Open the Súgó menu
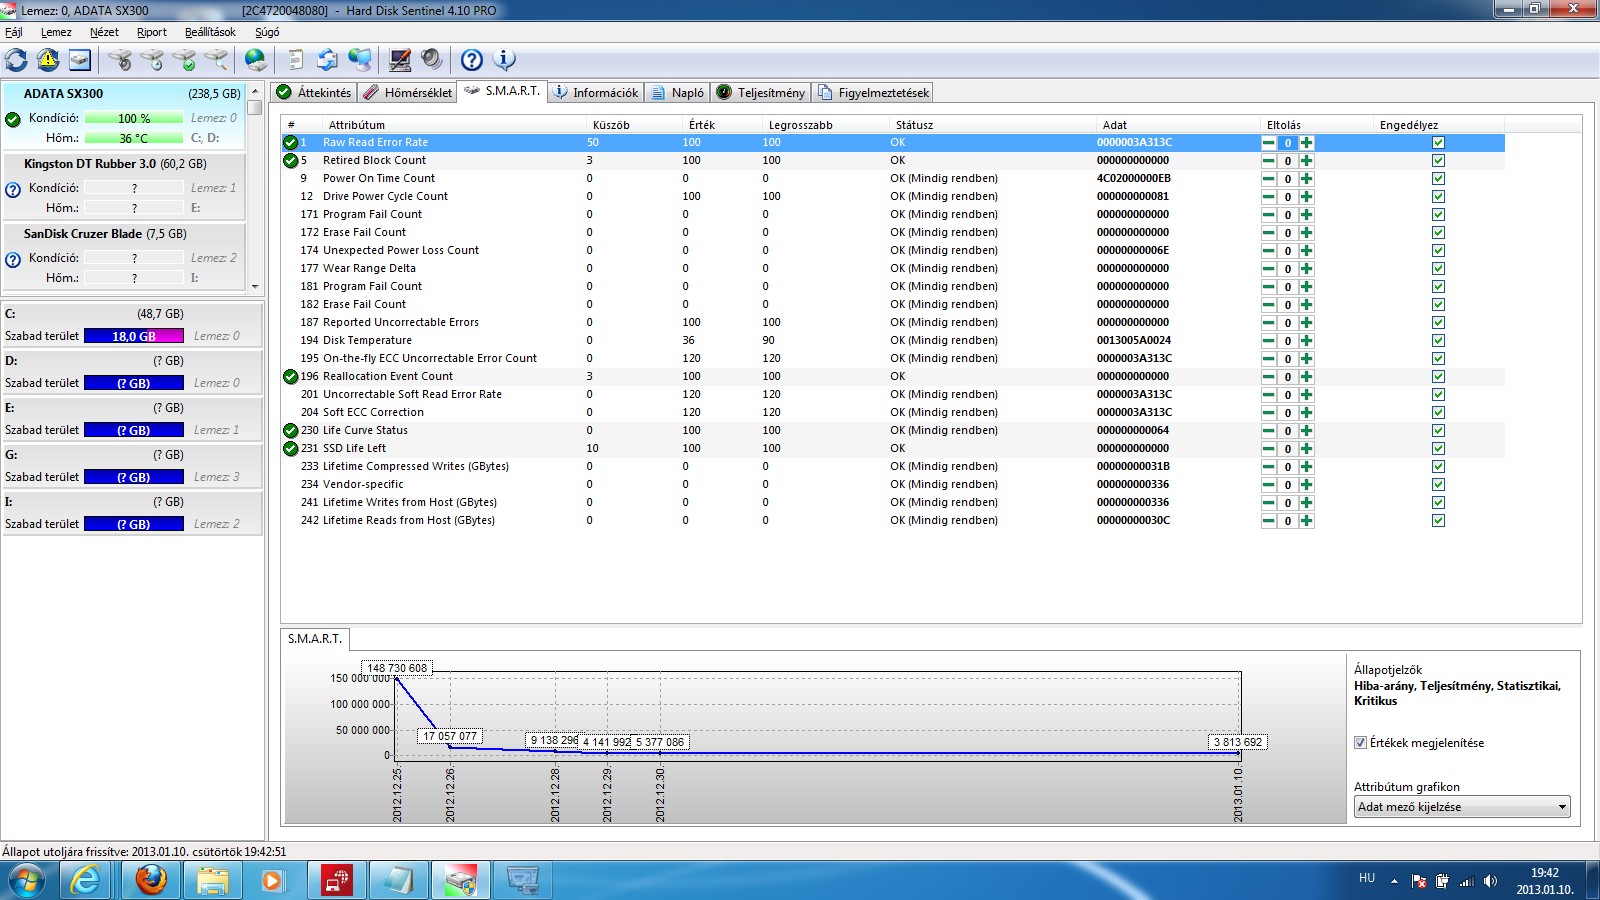Viewport: 1600px width, 900px height. coord(267,32)
